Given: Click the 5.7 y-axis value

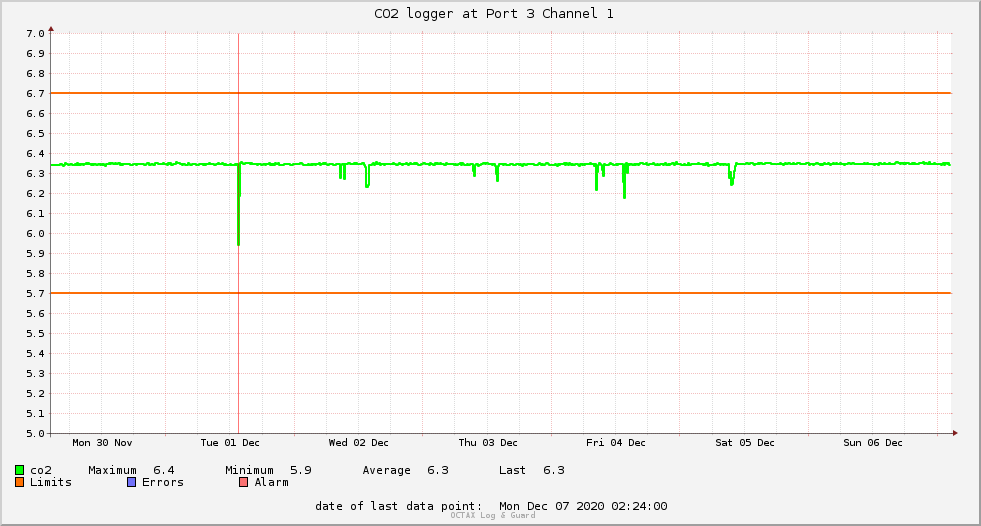Looking at the screenshot, I should [x=35, y=294].
